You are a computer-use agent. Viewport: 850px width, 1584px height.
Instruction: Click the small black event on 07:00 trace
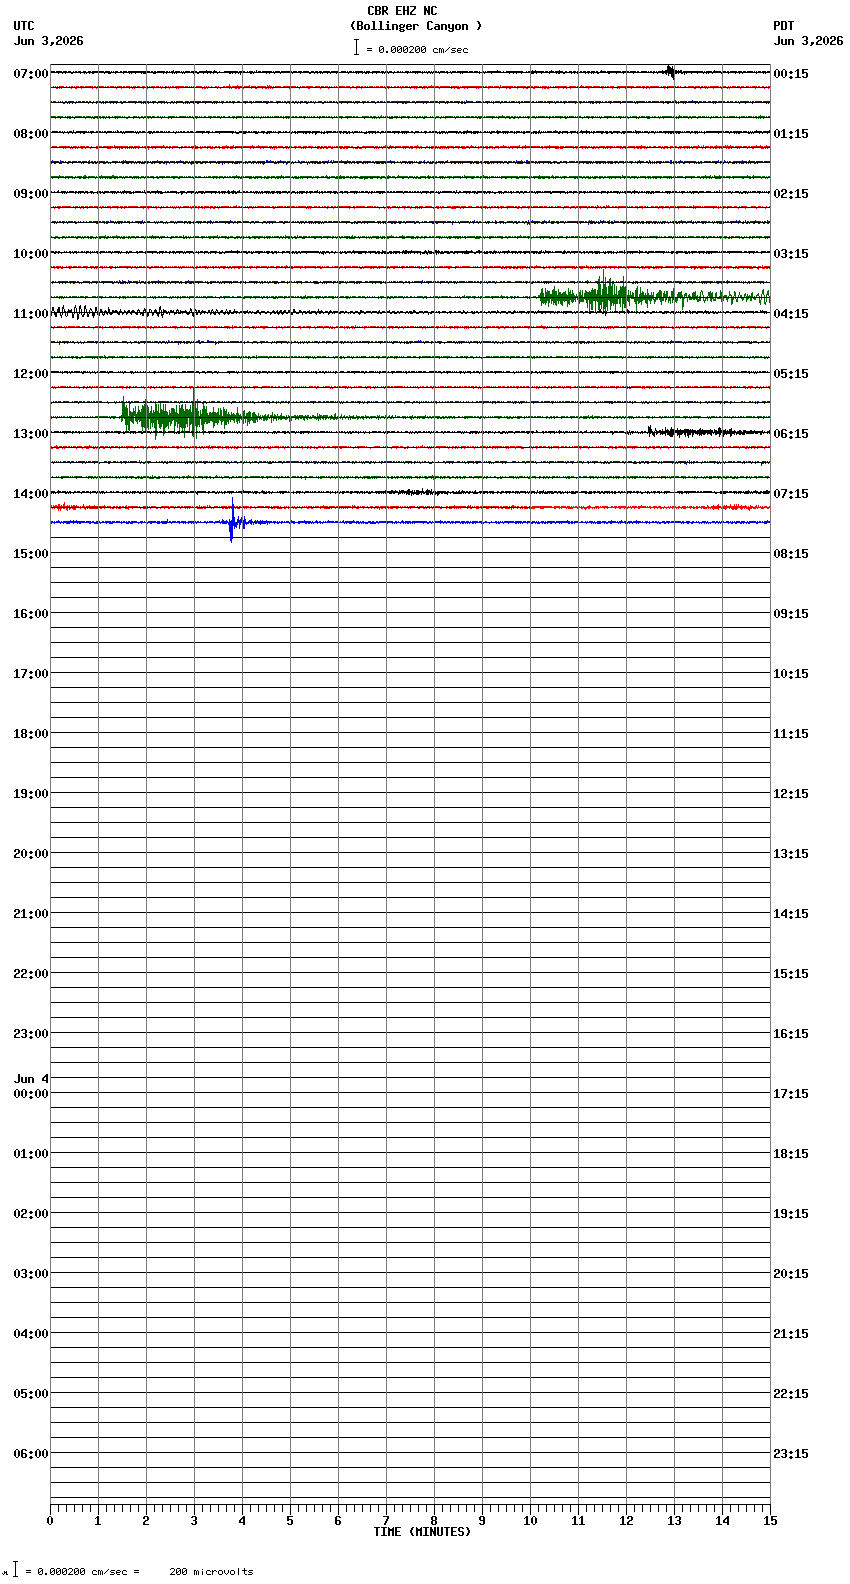(x=672, y=71)
